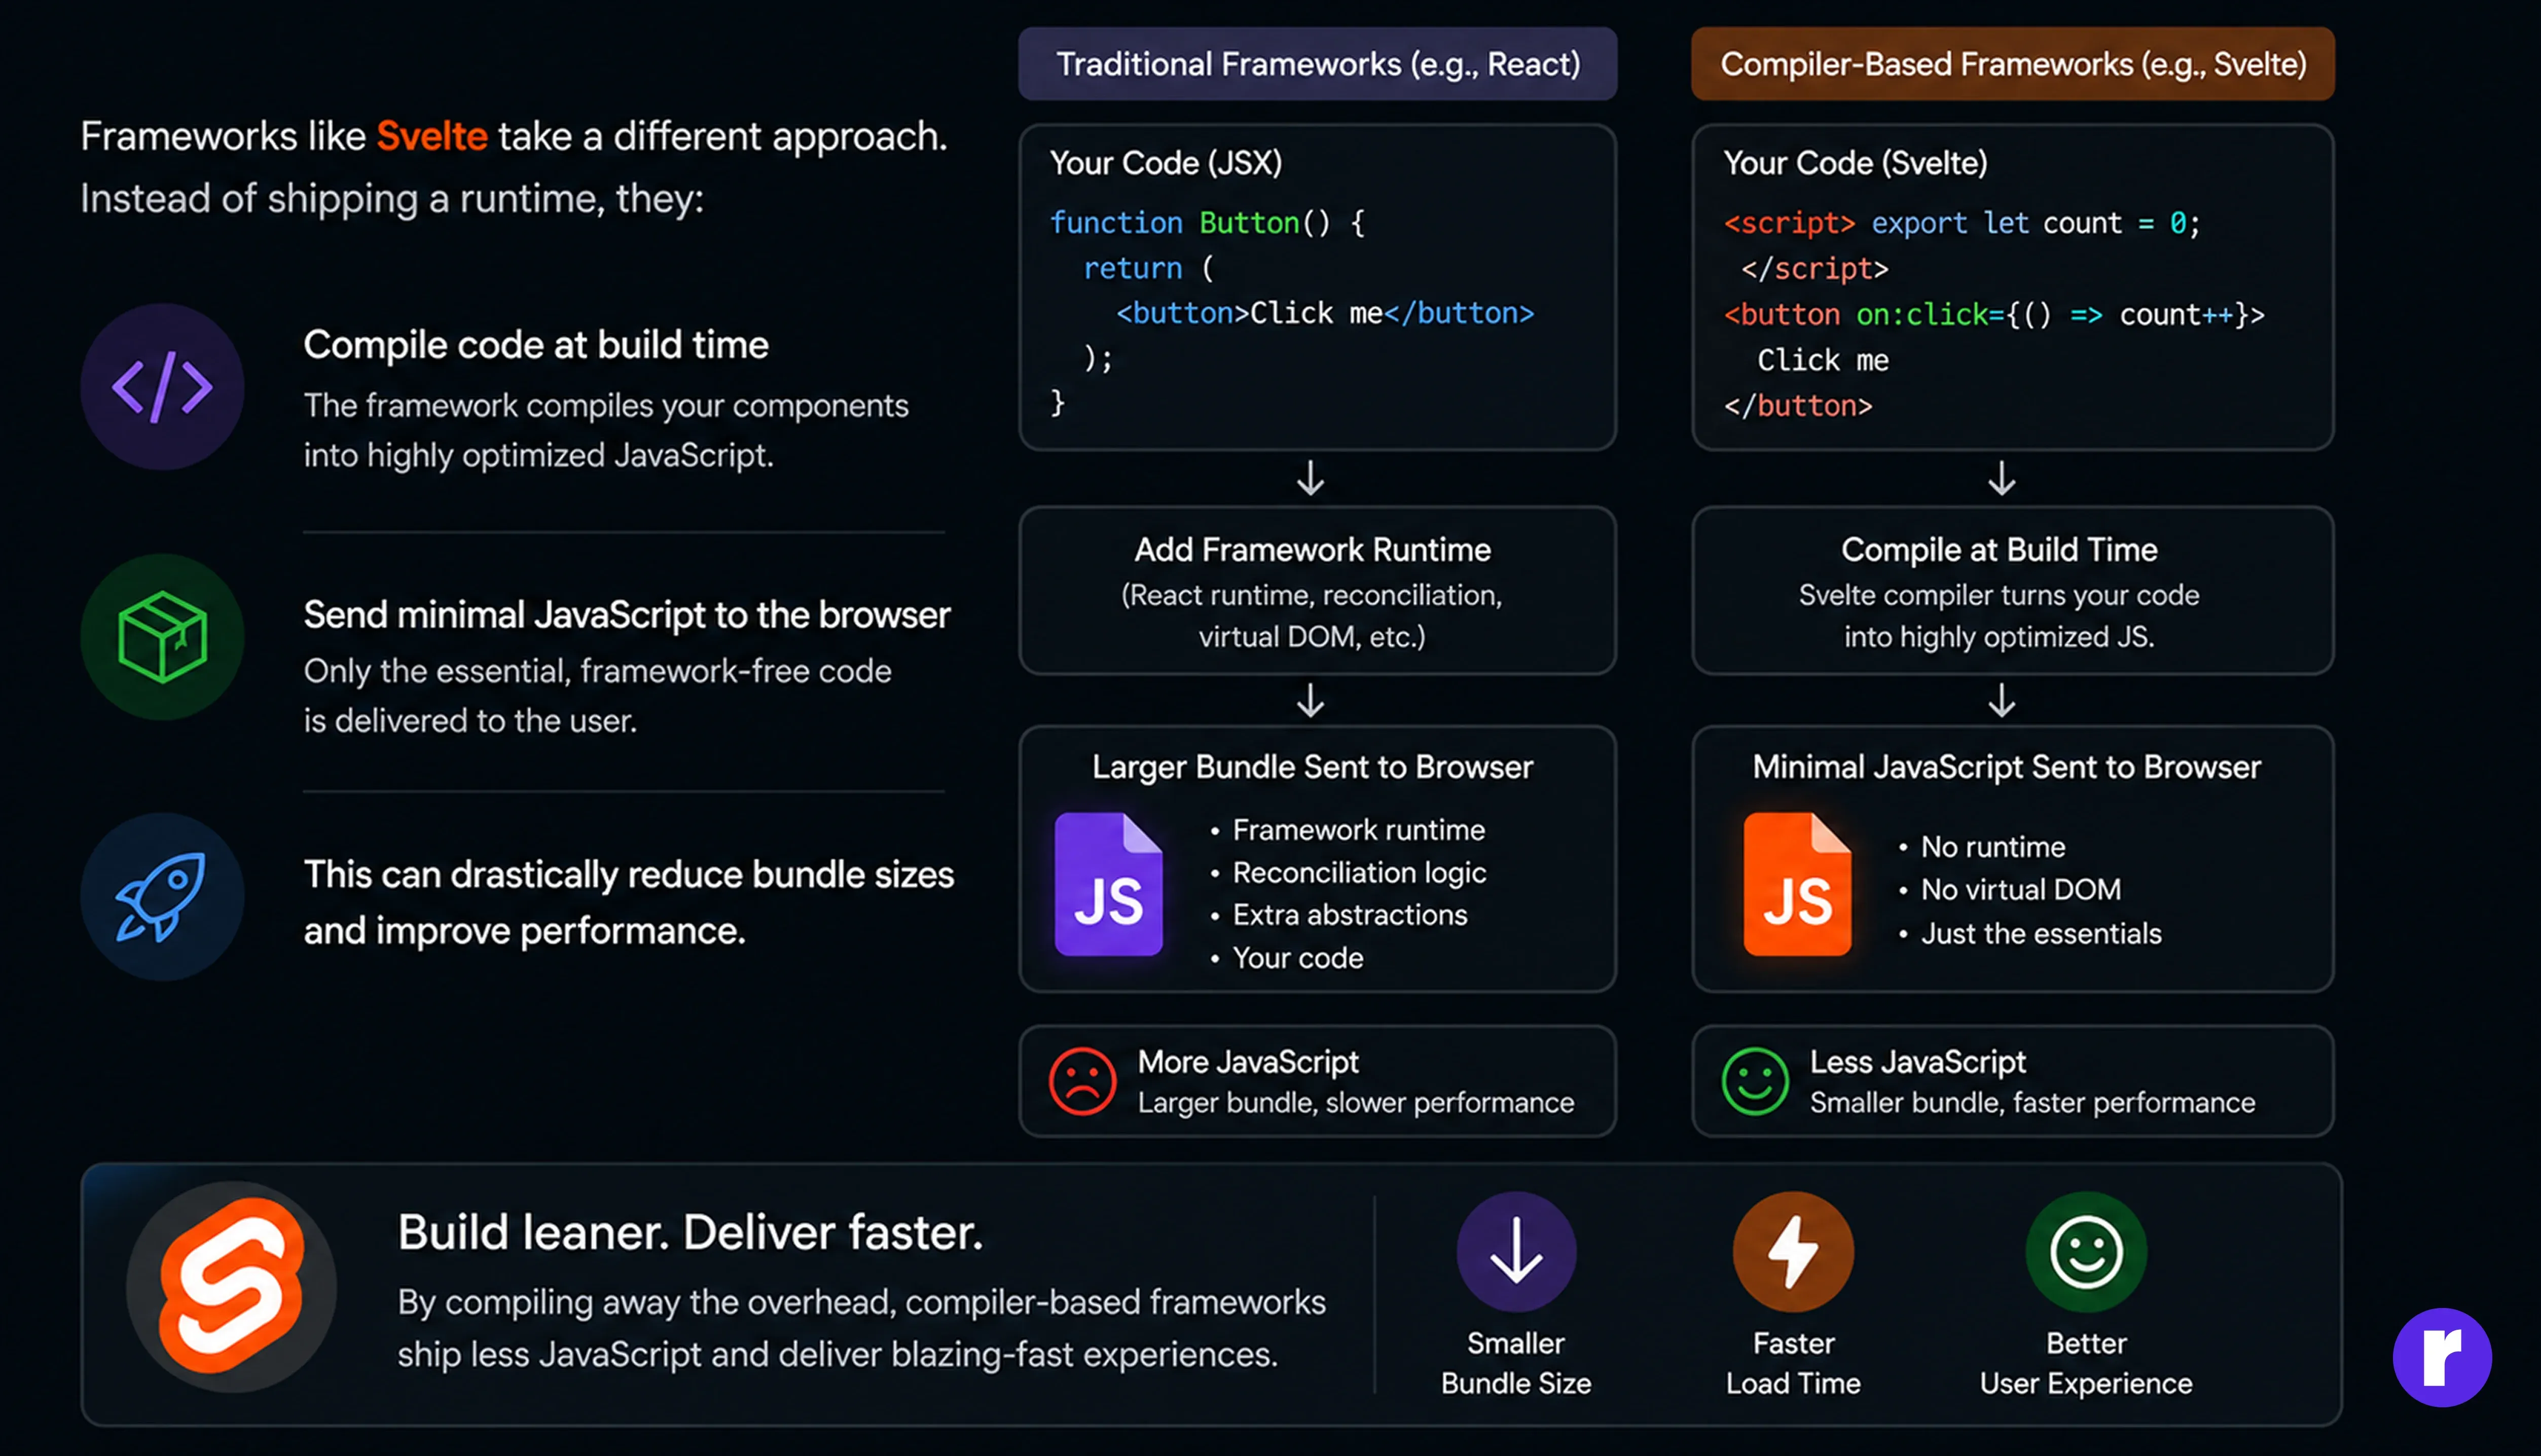Click the orange Svelte word in heading
This screenshot has height=1456, width=2541.
click(x=432, y=136)
